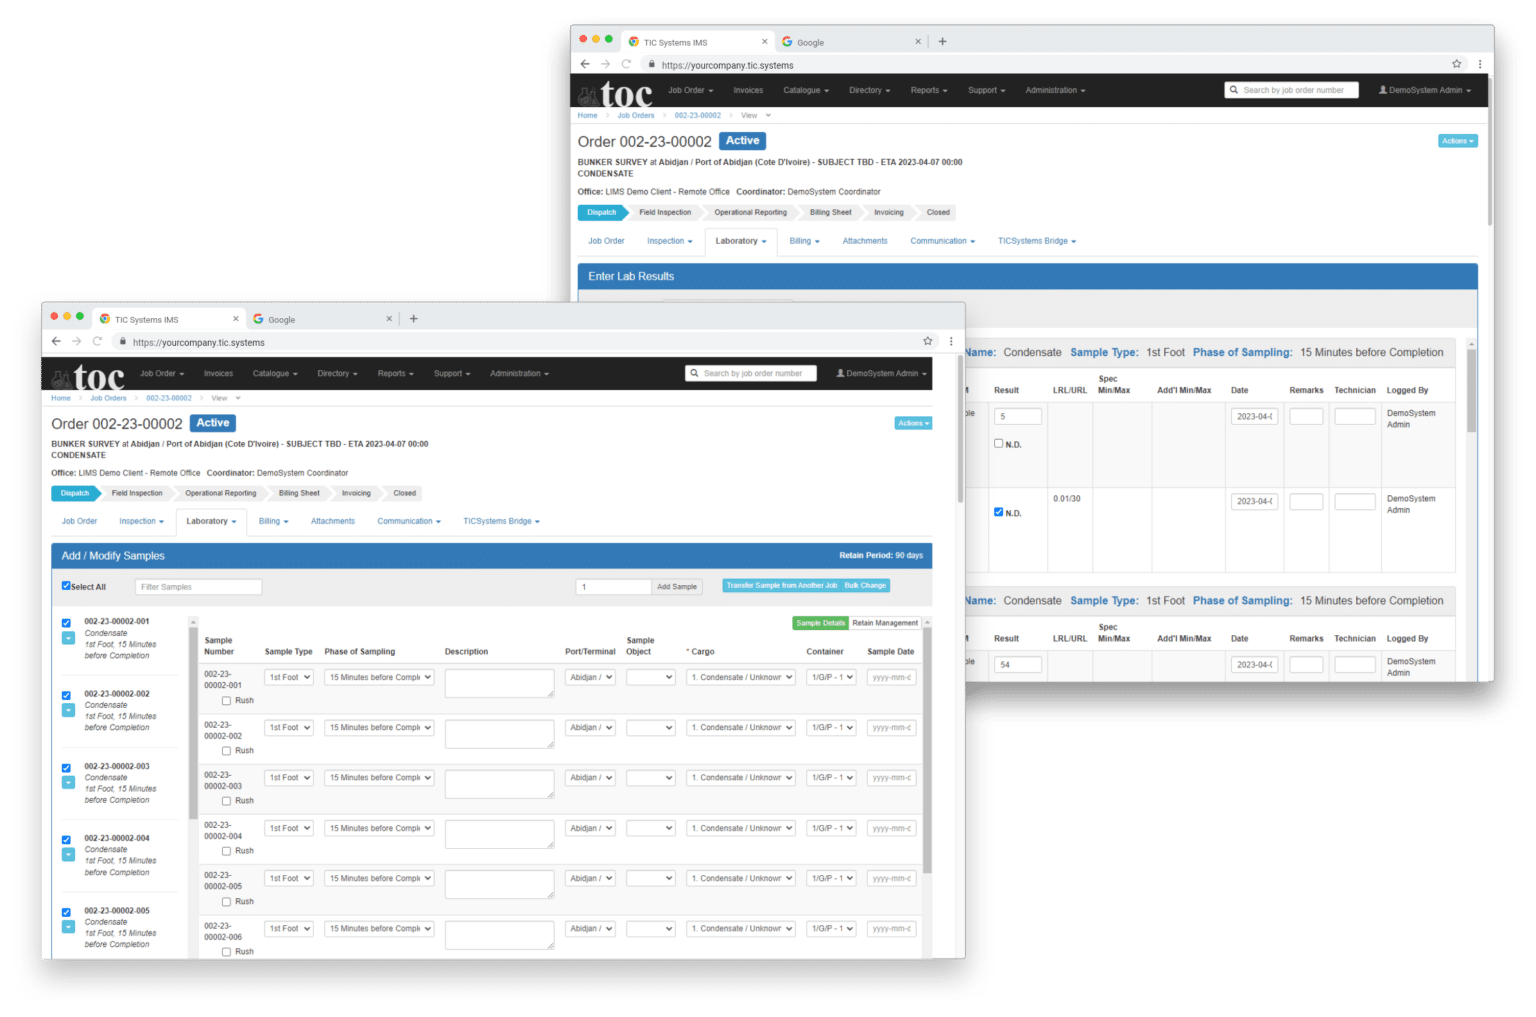Open the Attachments tab in the front window
This screenshot has width=1536, height=1017.
pos(332,521)
